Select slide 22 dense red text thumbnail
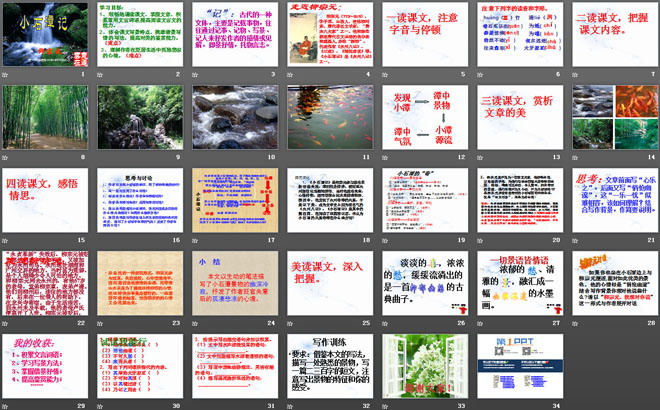The height and width of the screenshot is (410, 660). point(45,283)
